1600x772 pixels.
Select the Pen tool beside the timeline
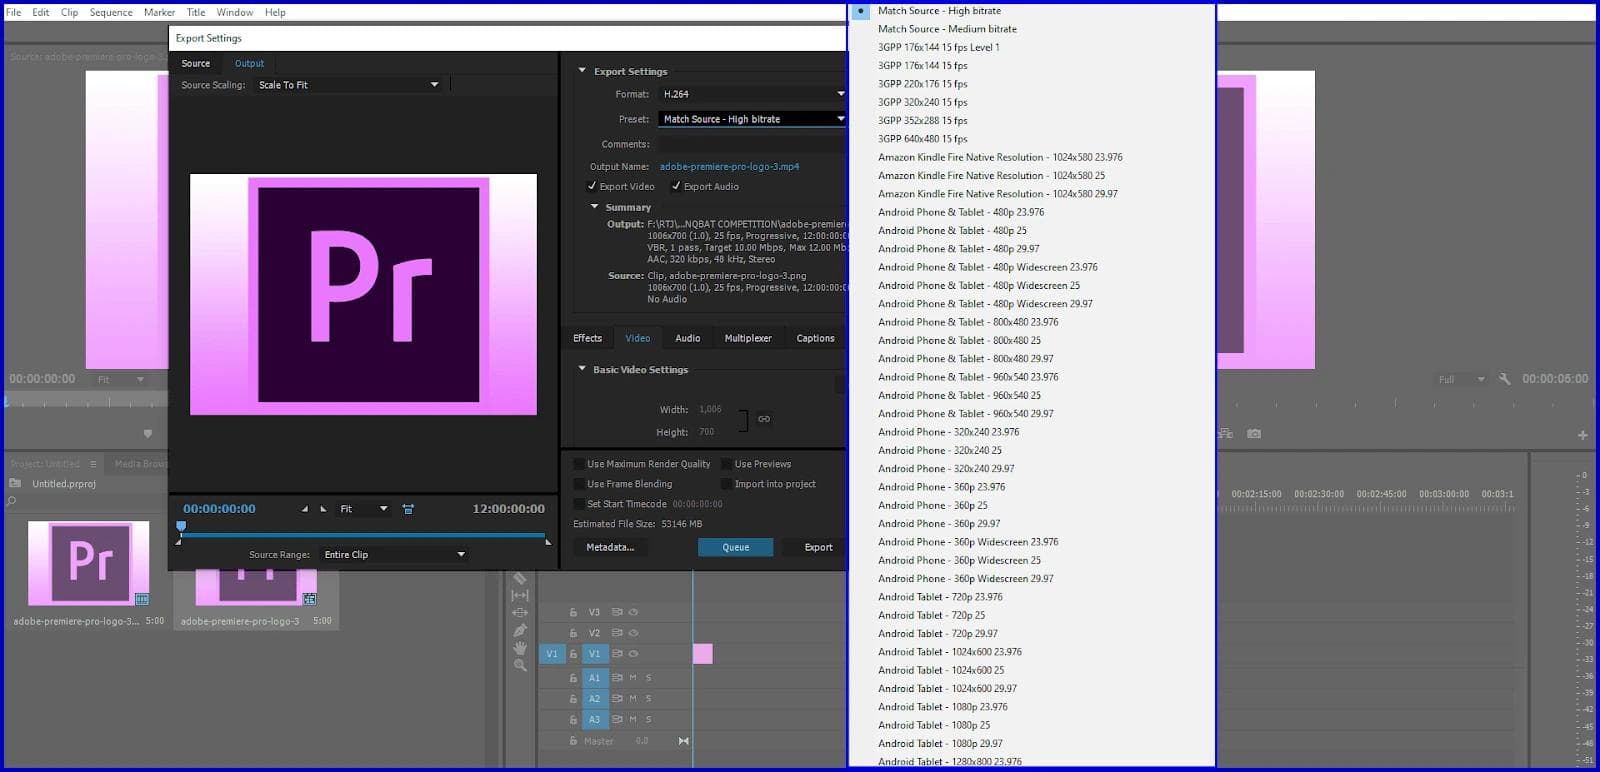coord(519,630)
